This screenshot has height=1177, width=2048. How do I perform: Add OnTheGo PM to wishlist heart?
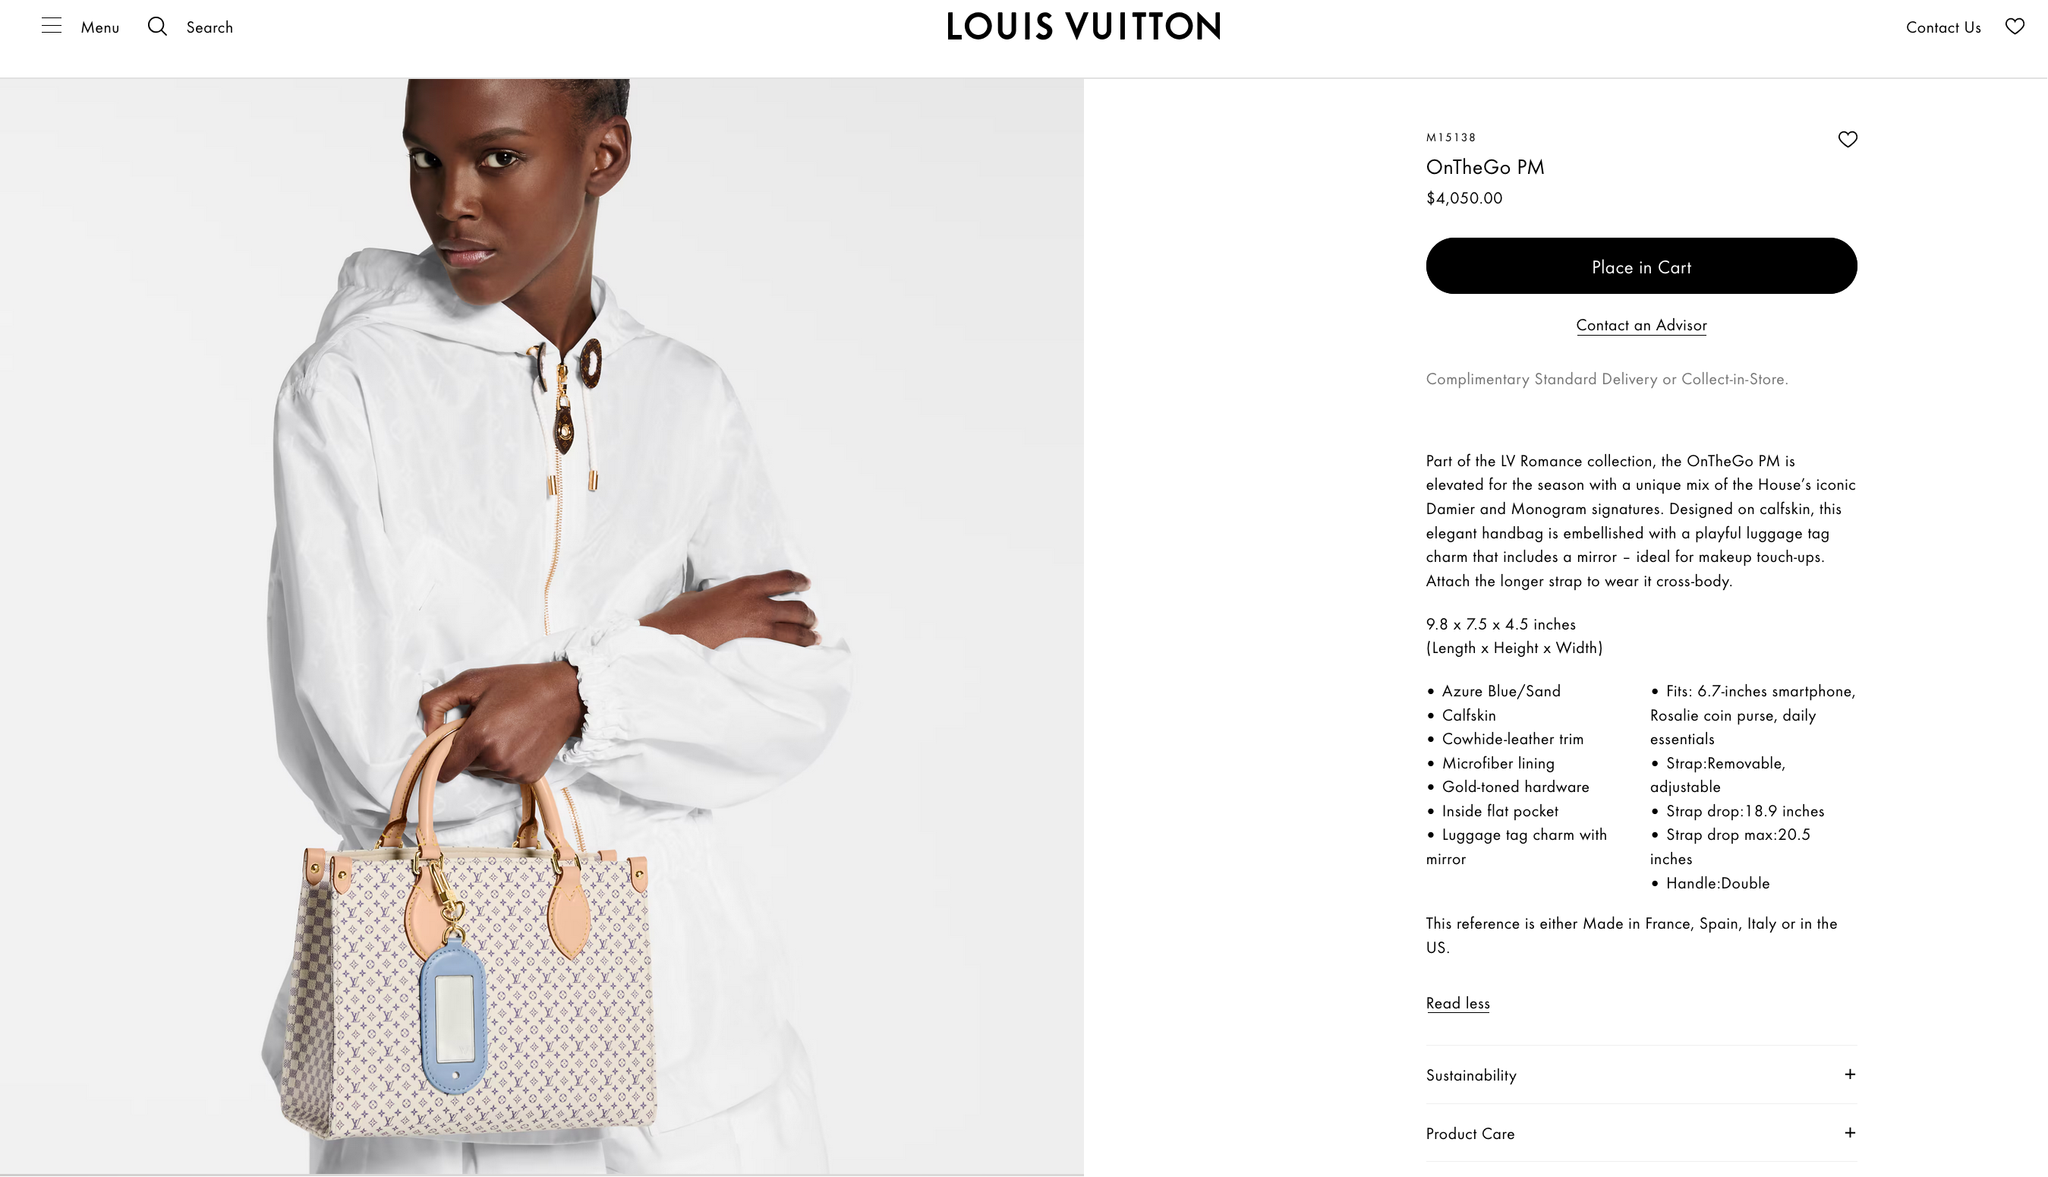1847,139
